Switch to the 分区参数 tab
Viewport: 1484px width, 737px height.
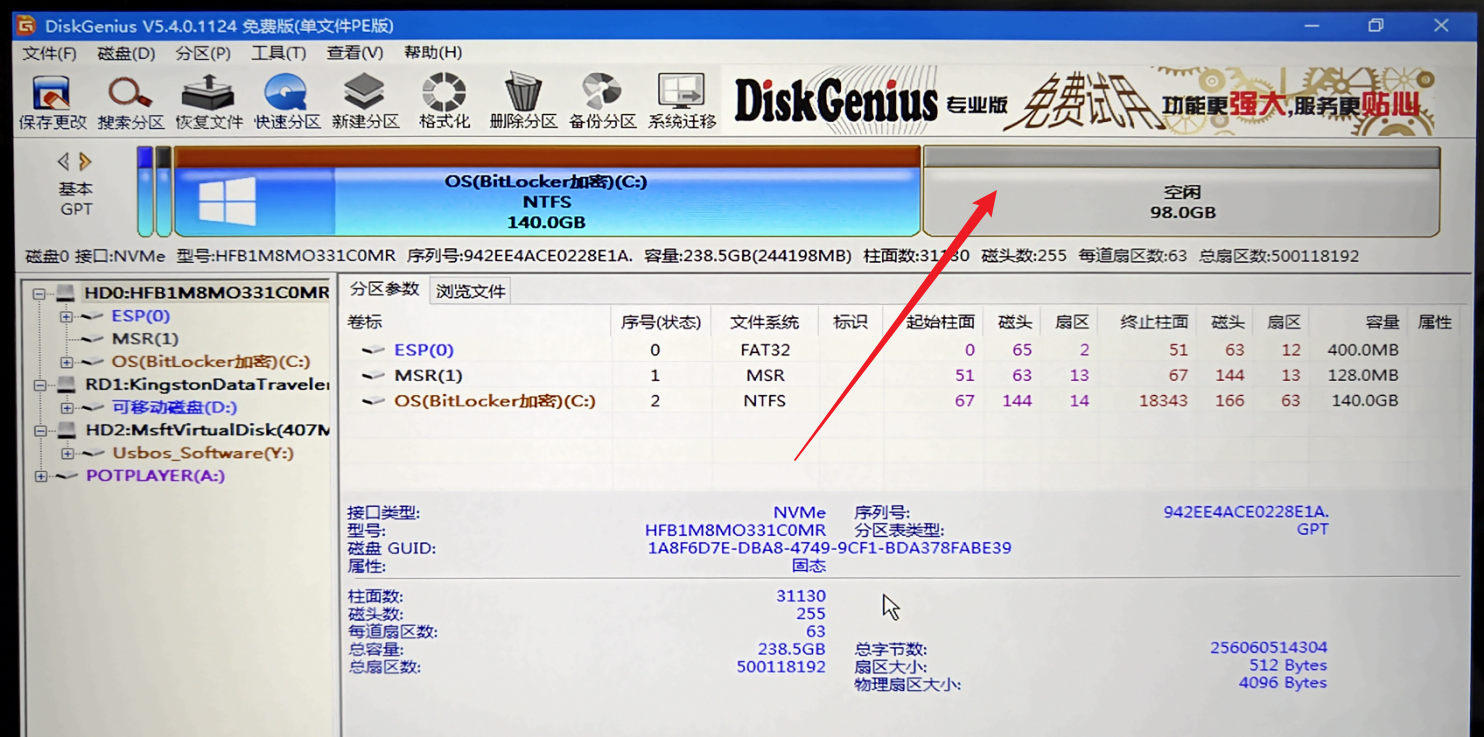coord(384,289)
